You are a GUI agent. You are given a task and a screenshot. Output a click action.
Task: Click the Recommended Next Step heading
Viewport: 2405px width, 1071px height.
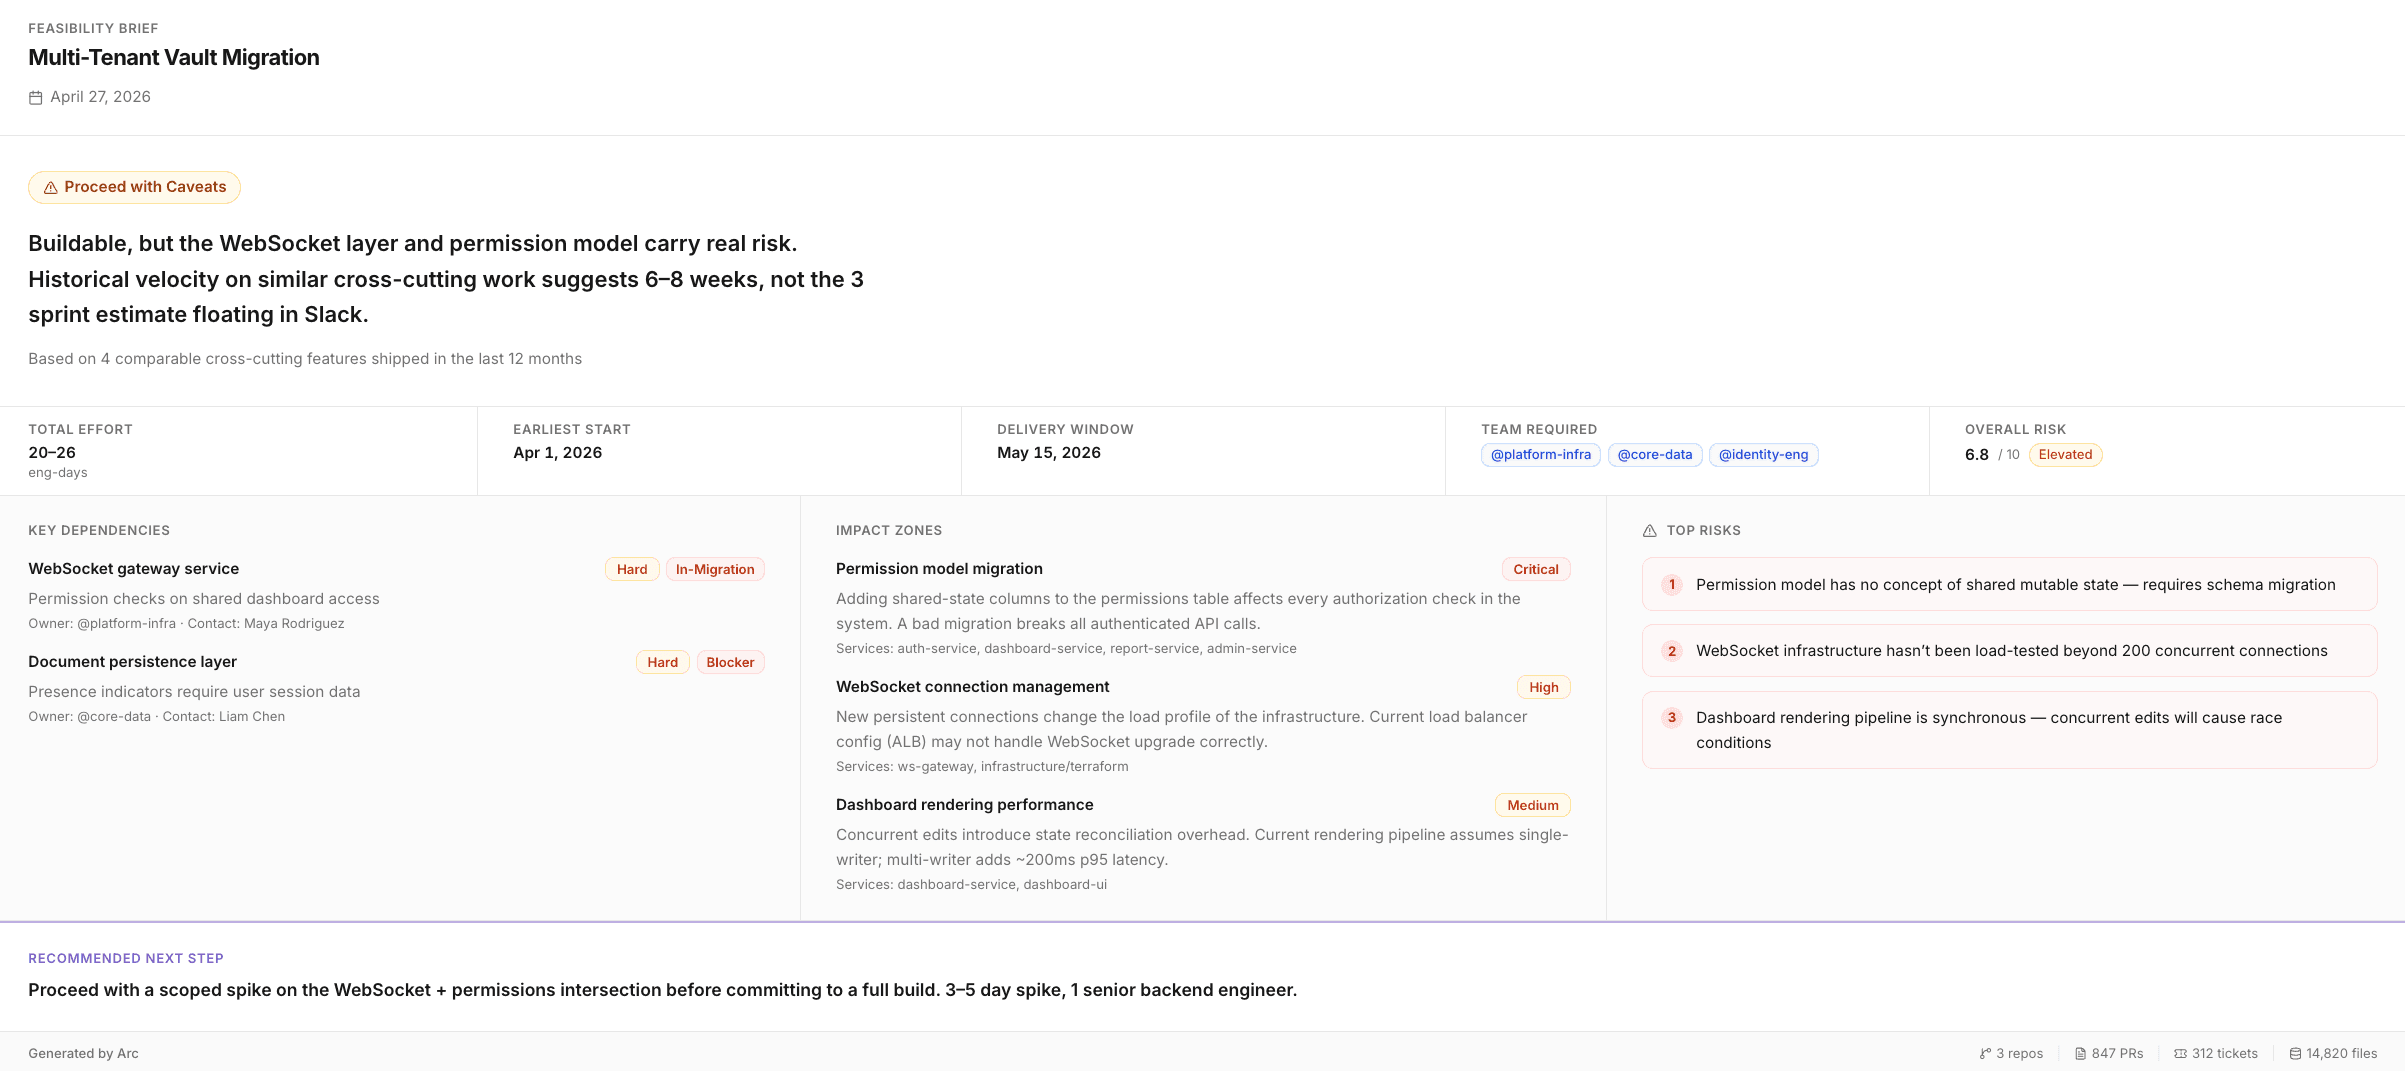[126, 959]
